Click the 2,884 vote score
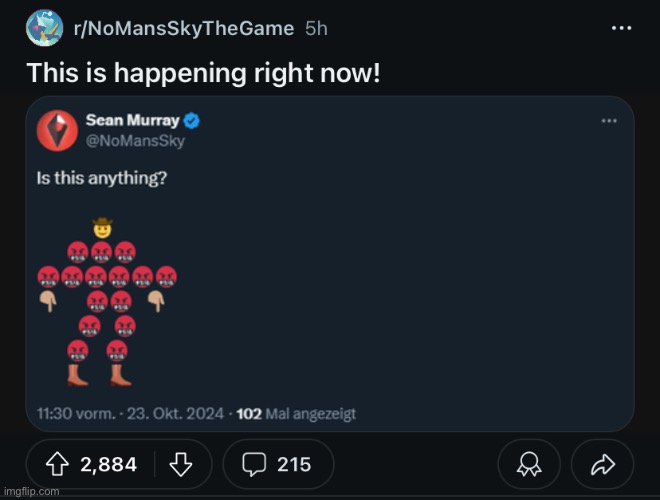Viewport: 660px width, 500px height. pyautogui.click(x=109, y=465)
